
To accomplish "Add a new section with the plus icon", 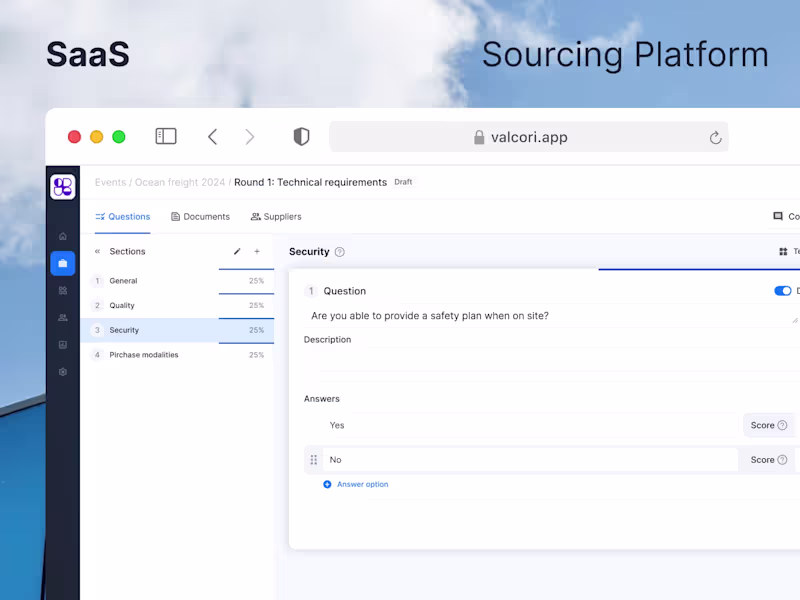I will point(257,252).
